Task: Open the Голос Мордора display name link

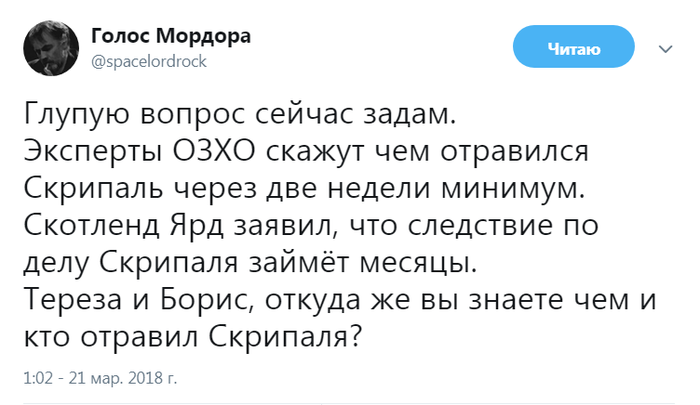Action: click(171, 36)
